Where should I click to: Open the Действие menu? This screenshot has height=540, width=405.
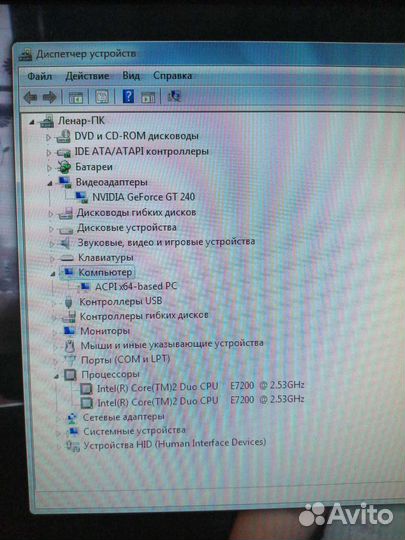pos(87,76)
